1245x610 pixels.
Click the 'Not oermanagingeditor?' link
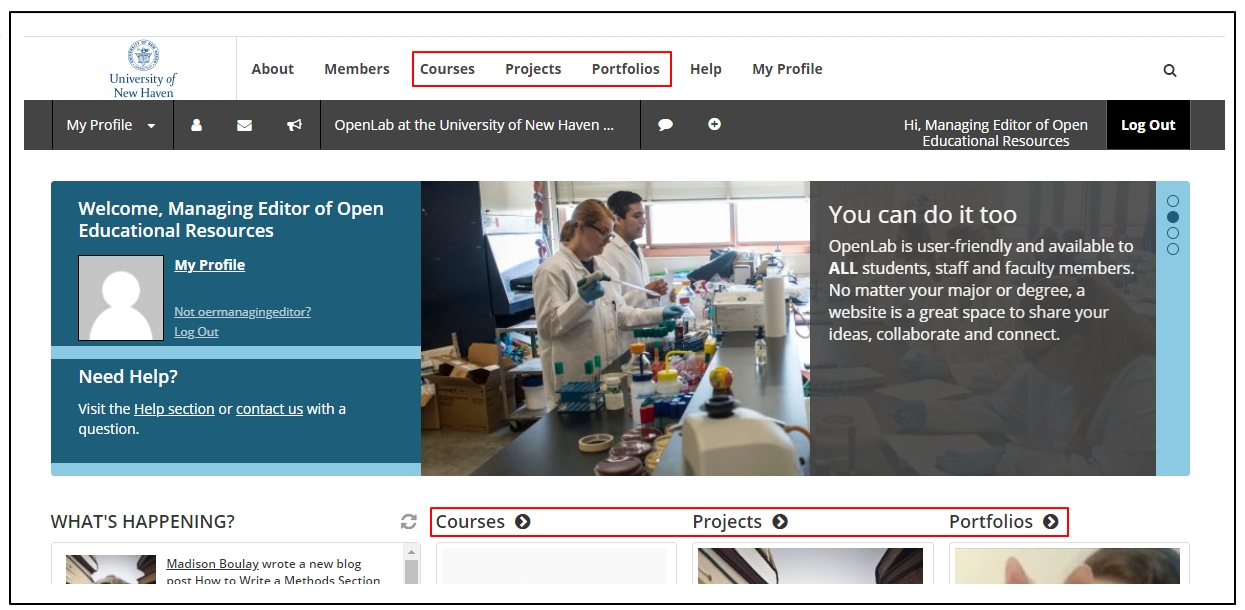click(x=243, y=312)
